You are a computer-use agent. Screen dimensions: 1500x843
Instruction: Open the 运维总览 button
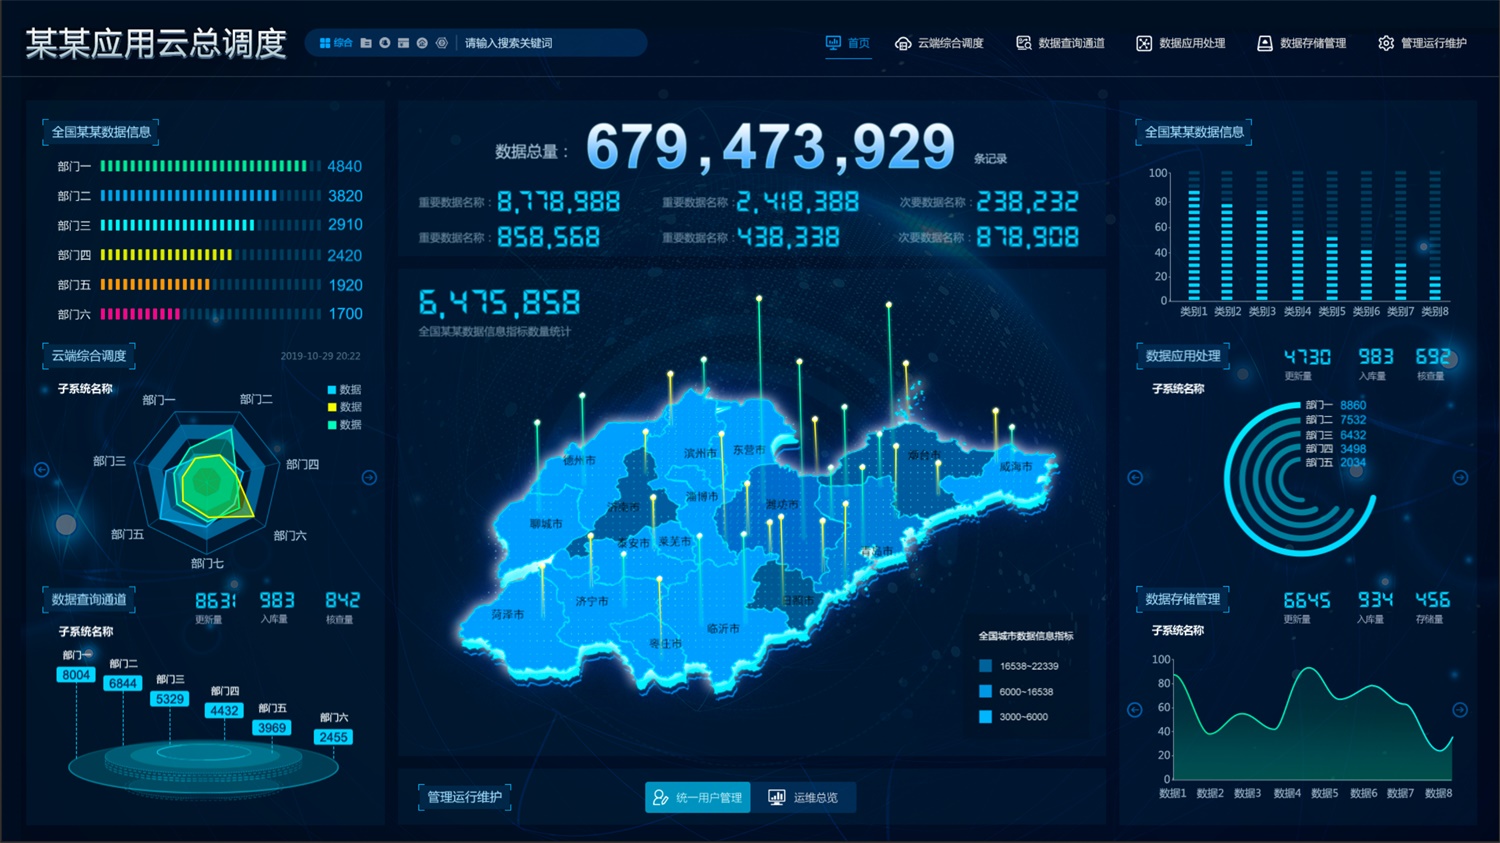804,797
